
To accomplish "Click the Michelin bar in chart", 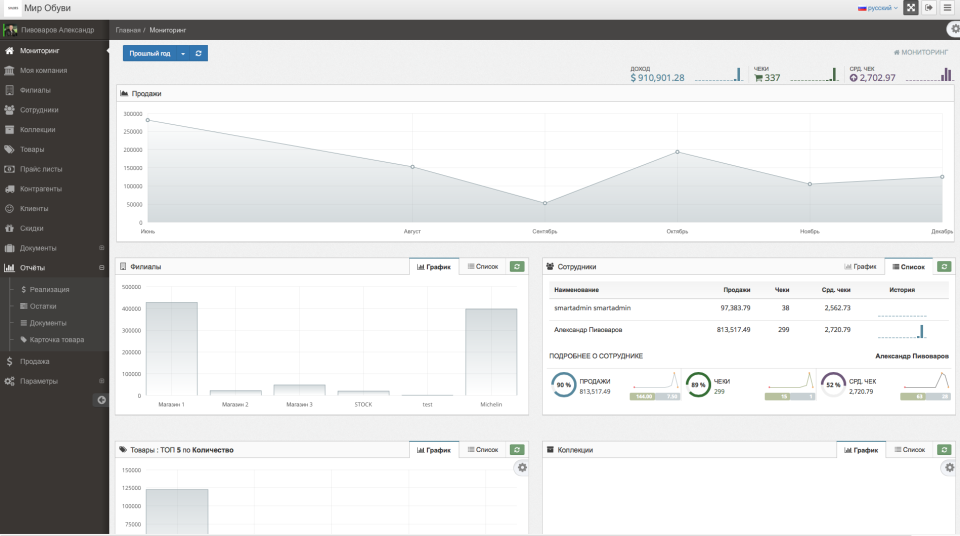I will click(x=491, y=352).
